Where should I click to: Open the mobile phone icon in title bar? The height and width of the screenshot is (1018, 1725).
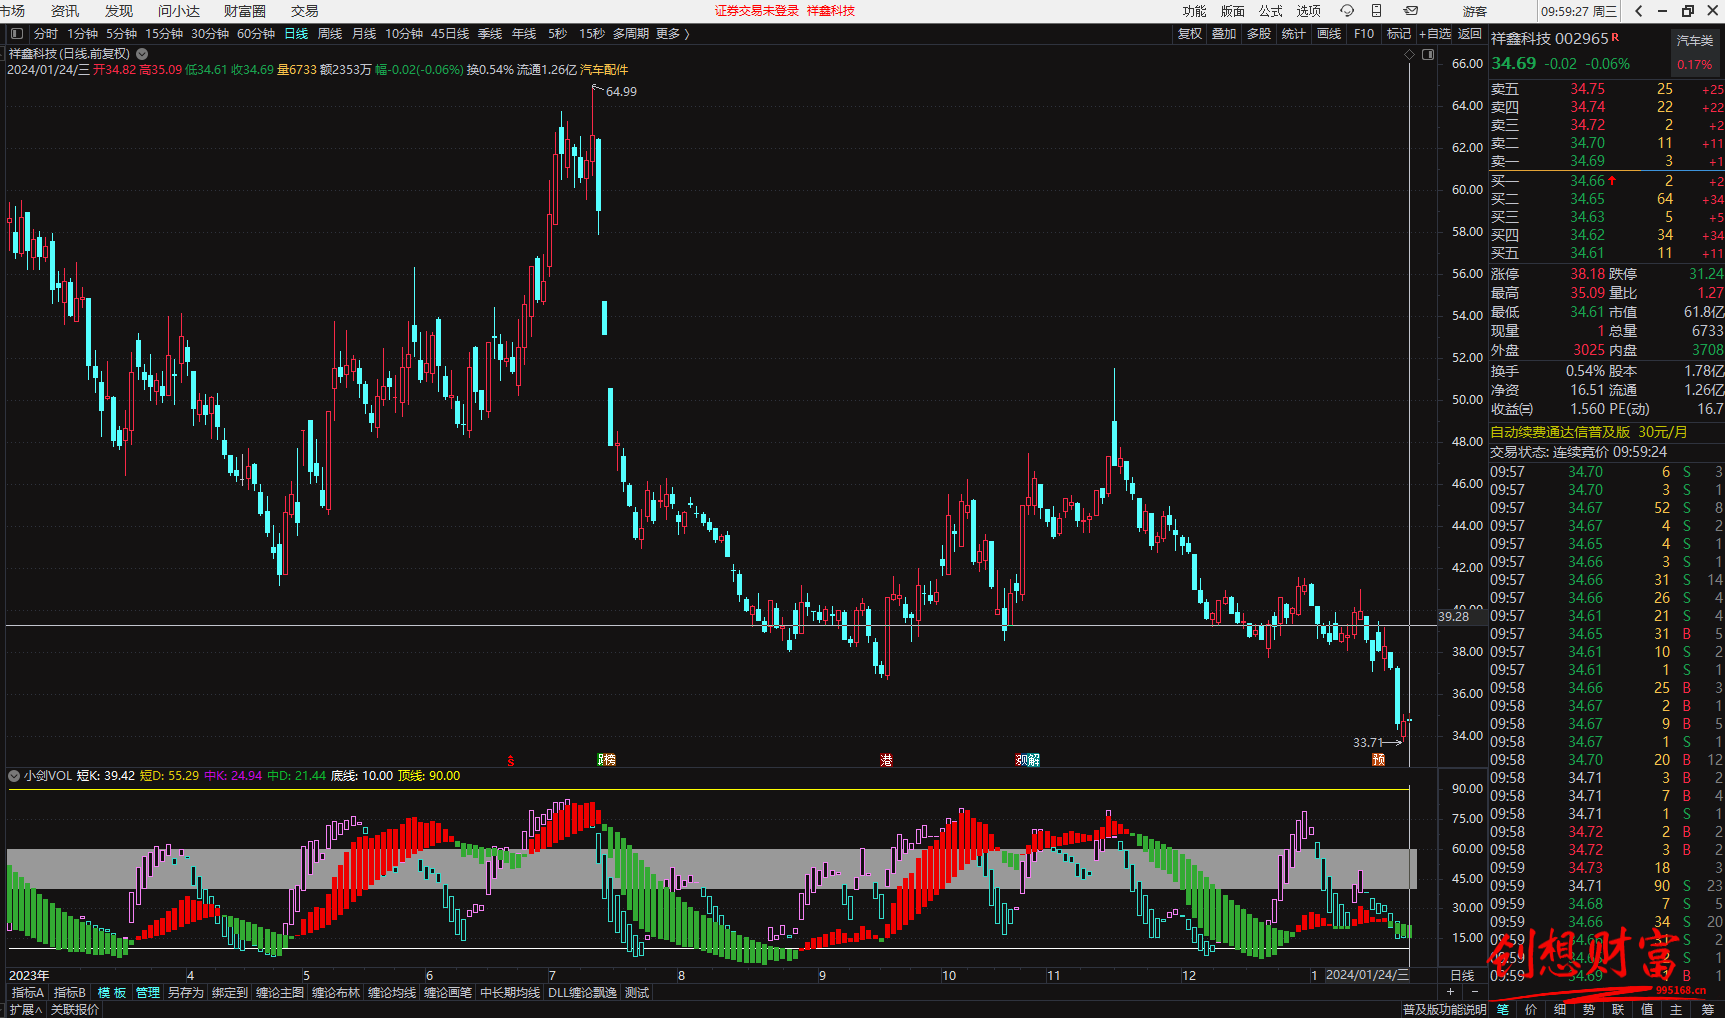1377,11
